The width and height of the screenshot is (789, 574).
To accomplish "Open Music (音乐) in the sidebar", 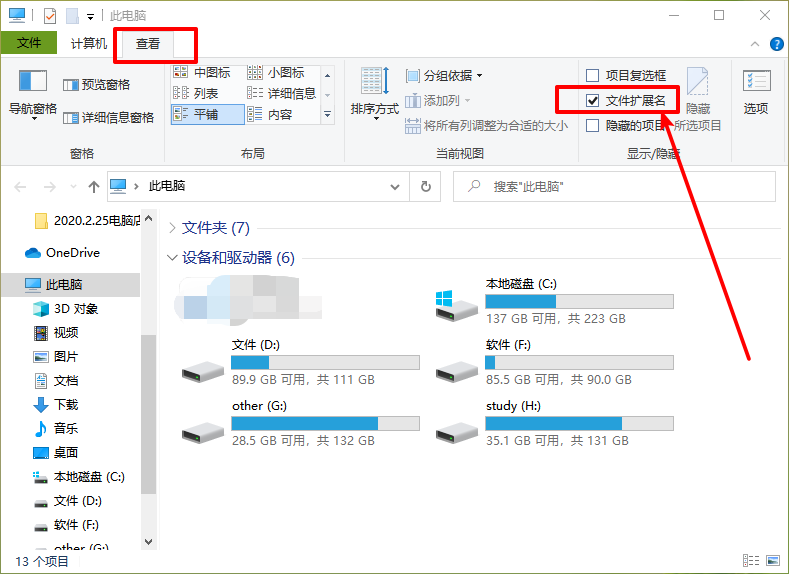I will point(56,429).
